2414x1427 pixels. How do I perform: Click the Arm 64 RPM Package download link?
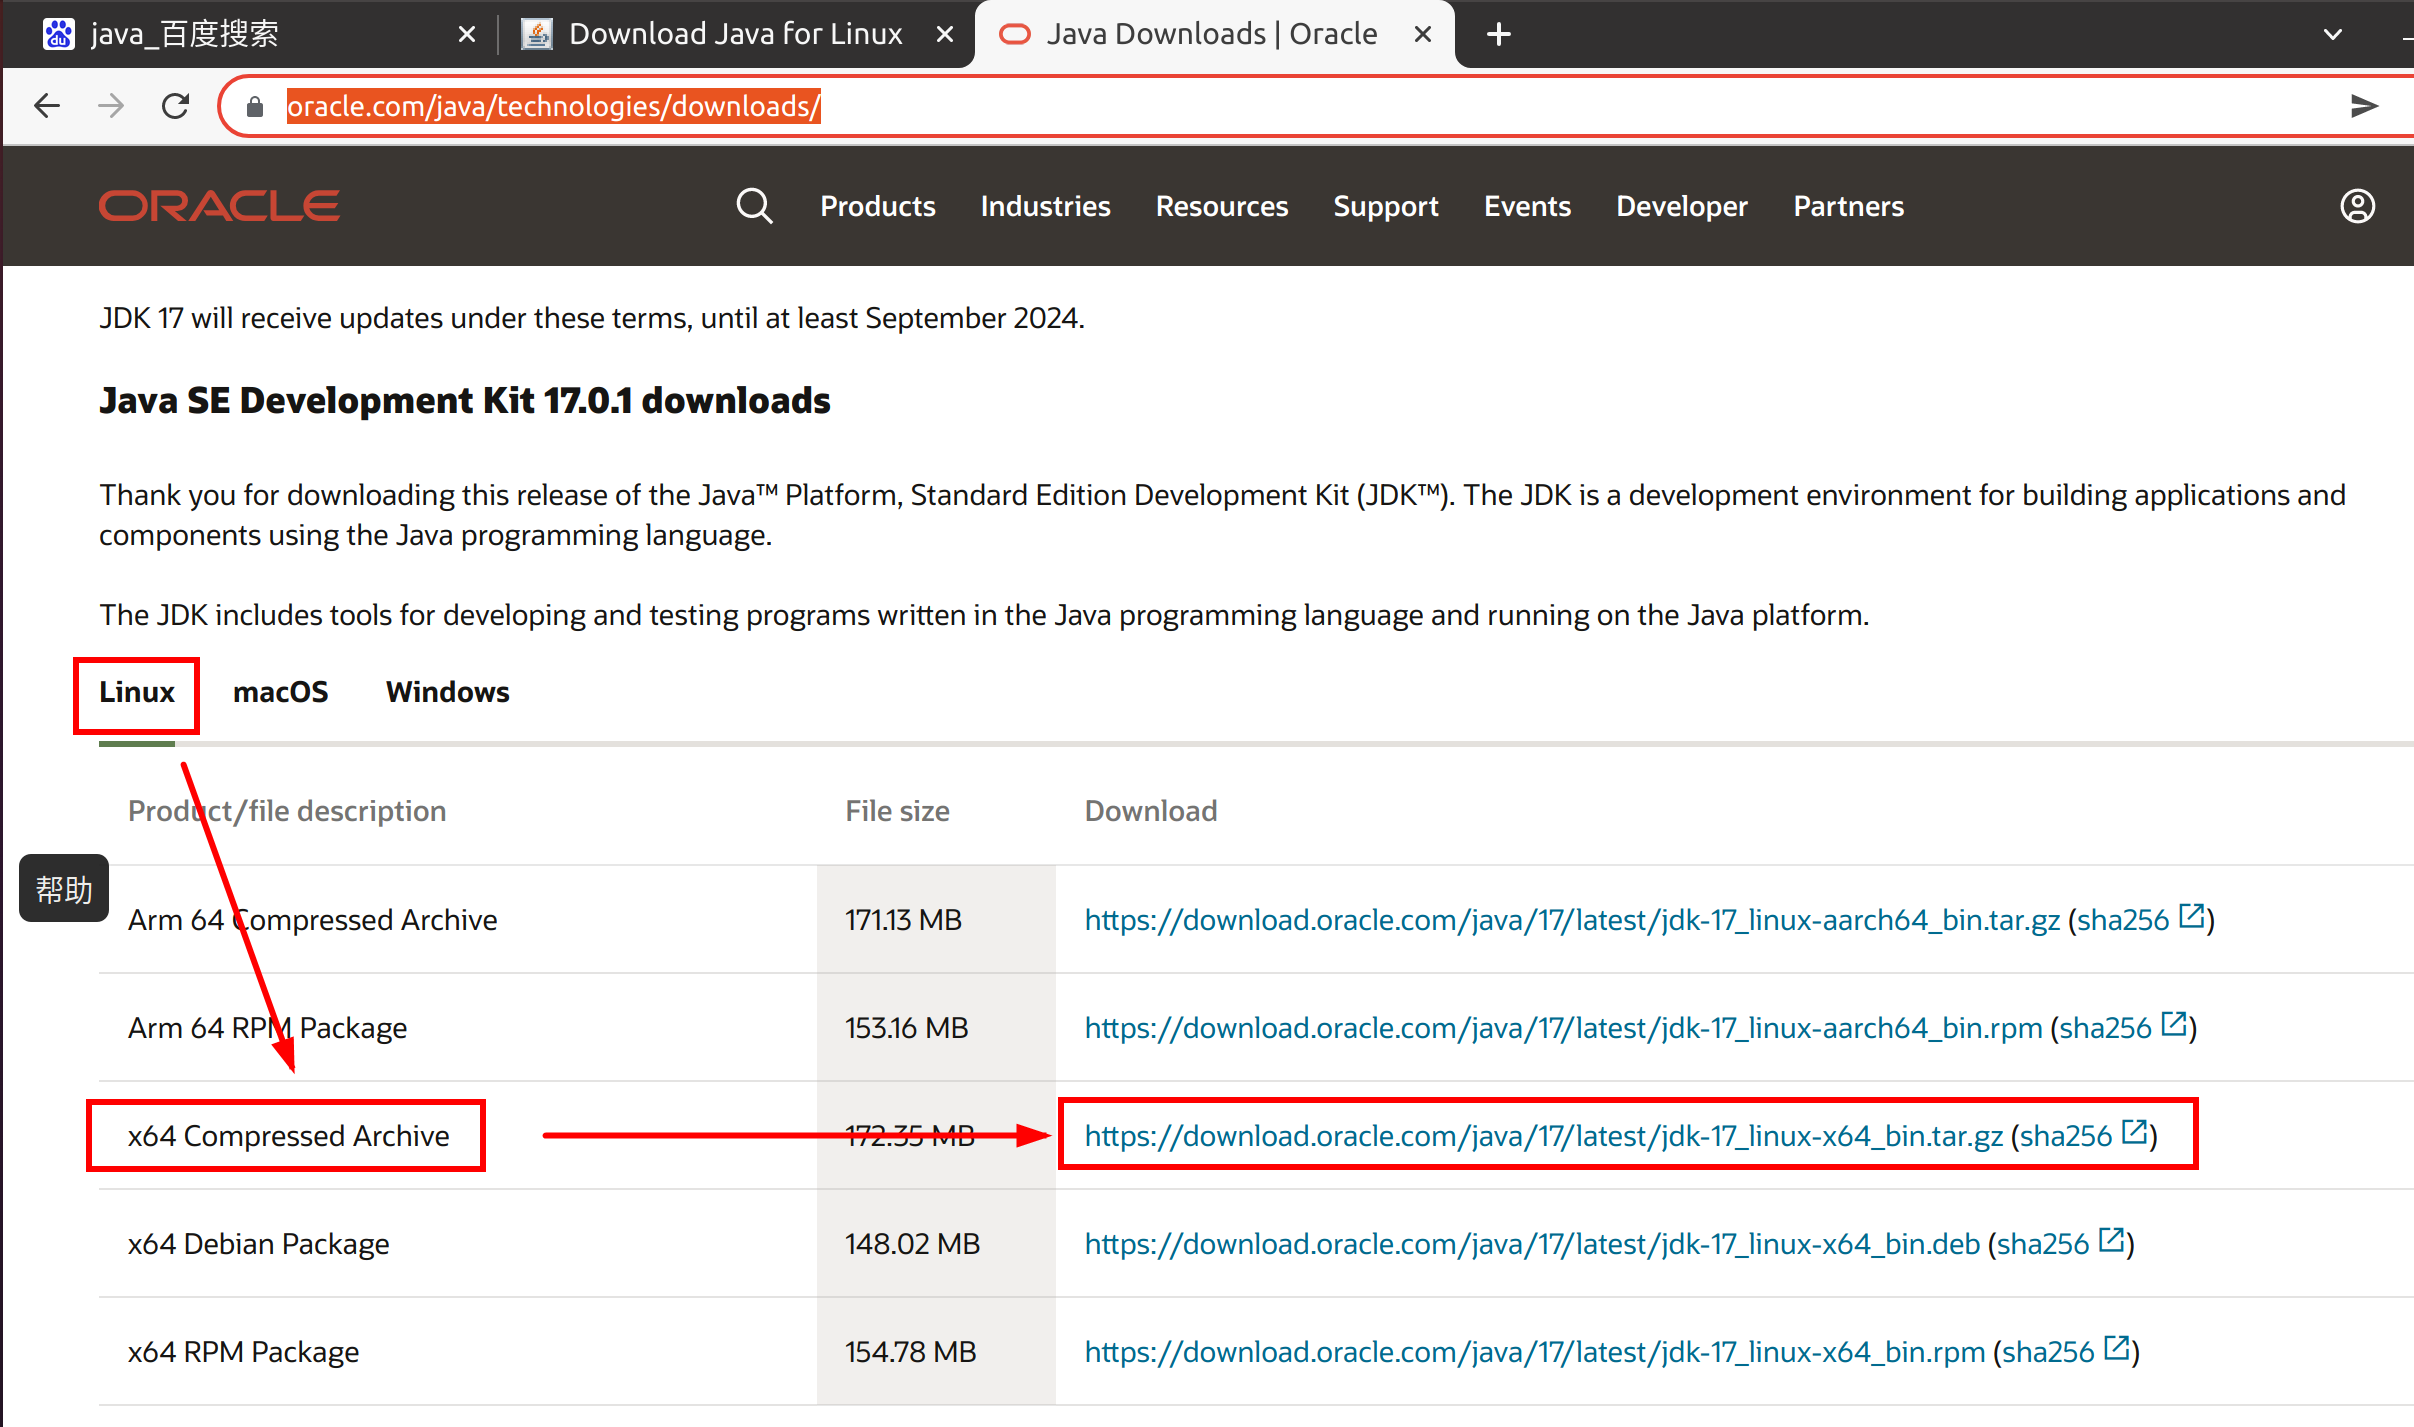click(1563, 1028)
